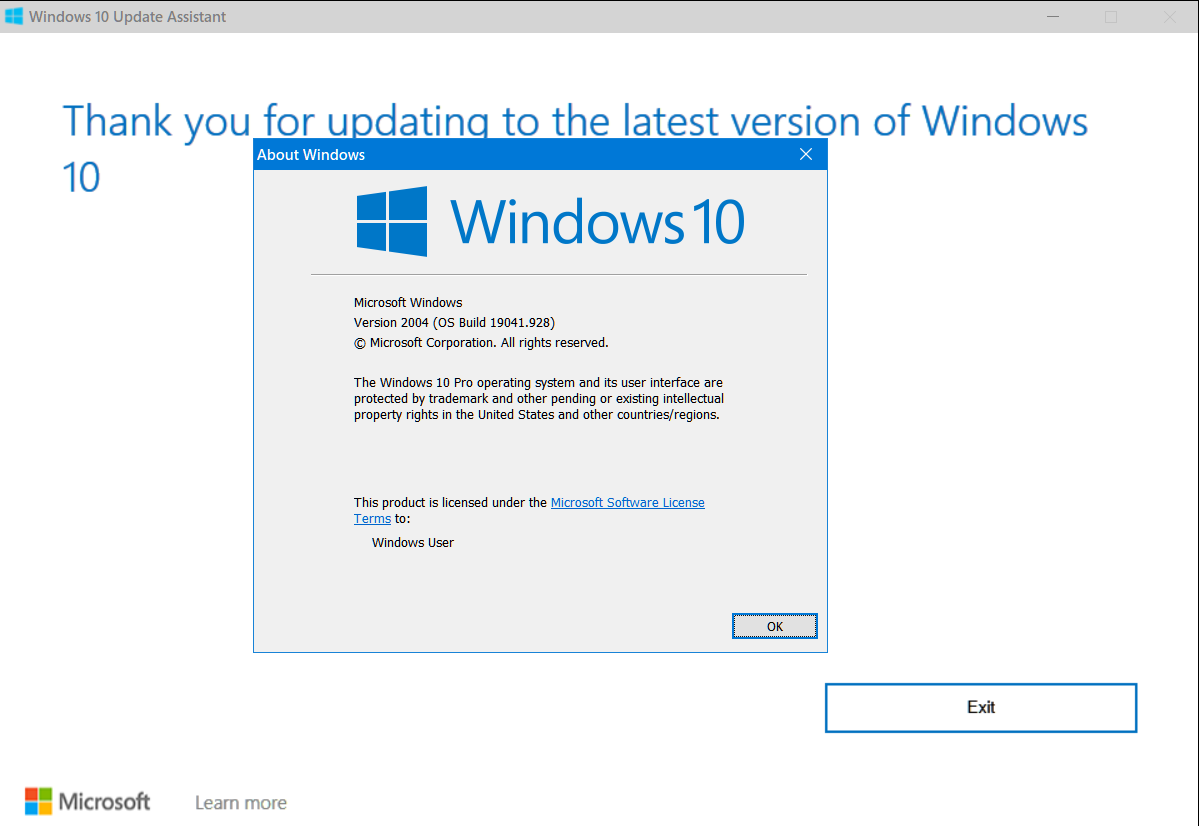Click the 'Windows 10 Update Assistant' title text
This screenshot has height=826, width=1199.
[x=128, y=16]
